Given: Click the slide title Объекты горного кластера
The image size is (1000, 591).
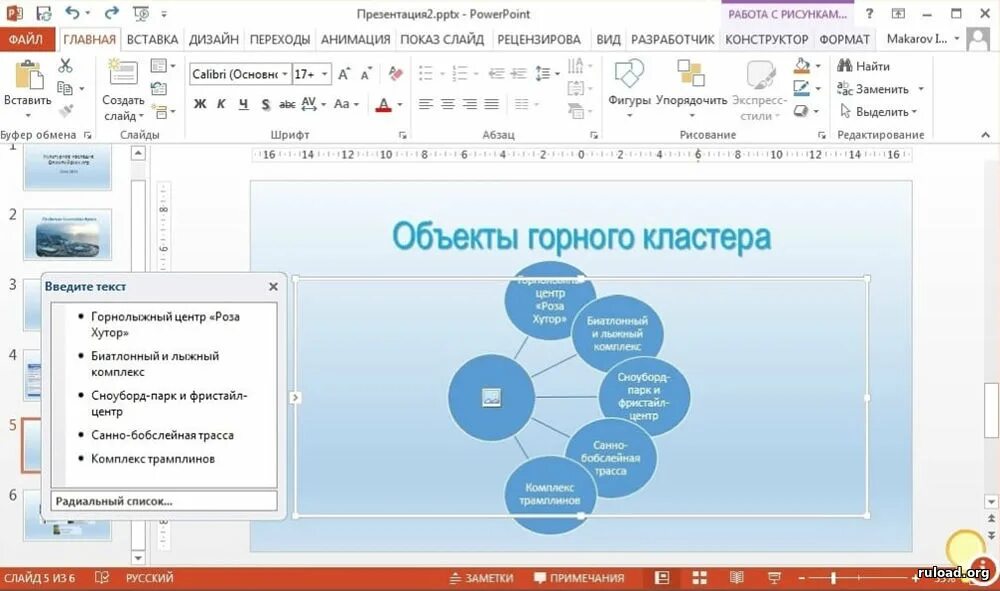Looking at the screenshot, I should tap(581, 237).
